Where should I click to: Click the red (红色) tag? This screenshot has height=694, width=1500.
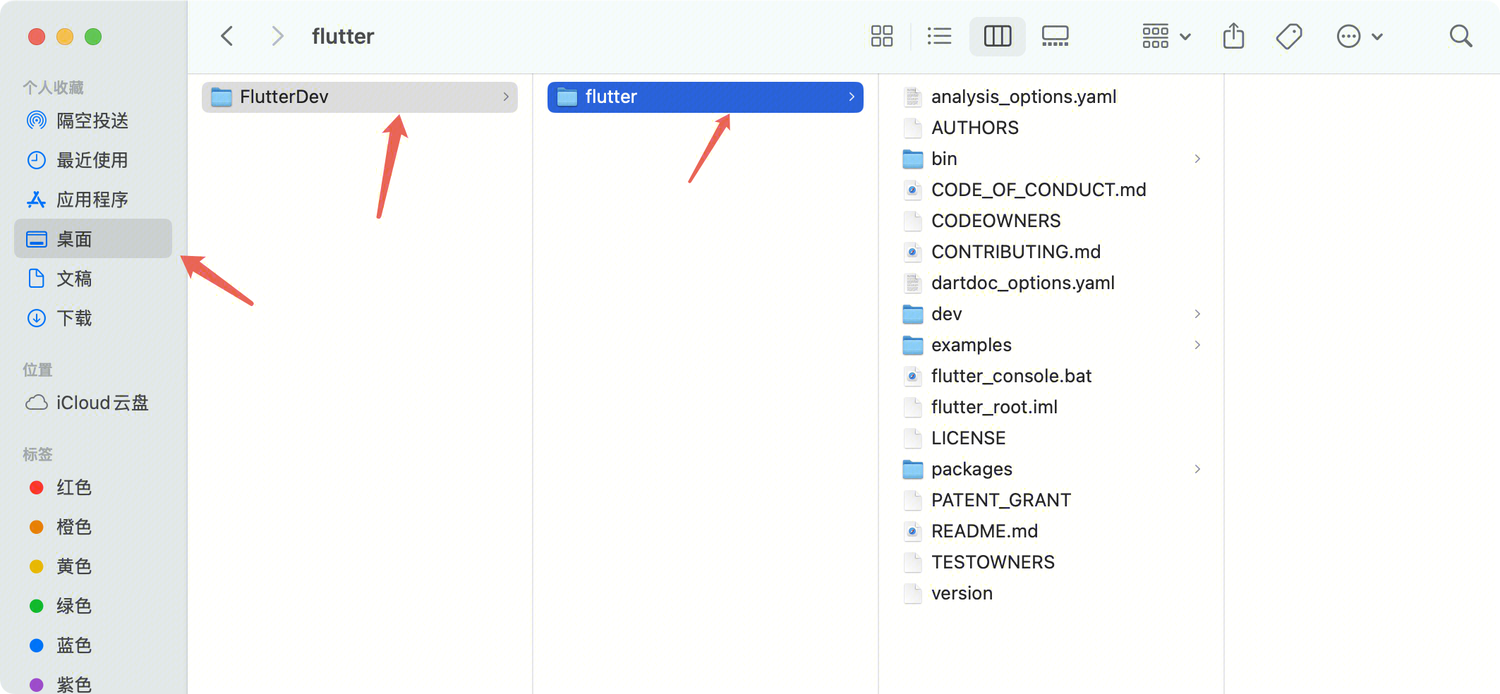coord(74,488)
